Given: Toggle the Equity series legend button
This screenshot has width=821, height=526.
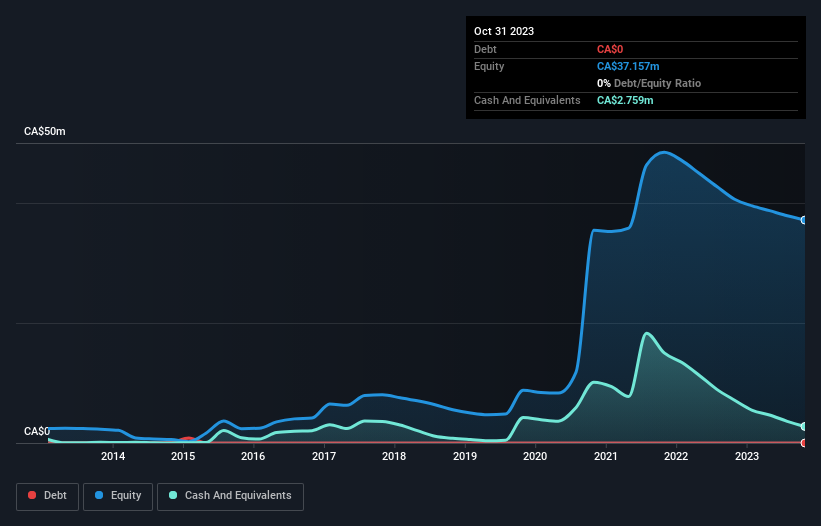Looking at the screenshot, I should point(118,496).
